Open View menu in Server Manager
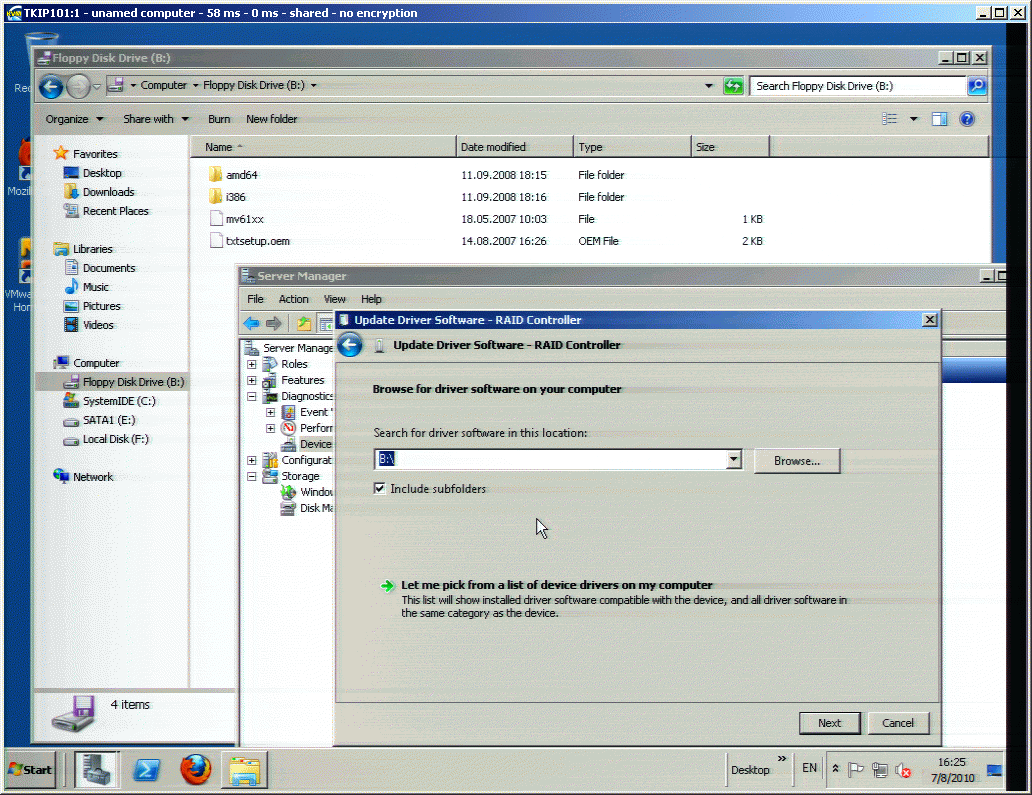Viewport: 1032px width, 795px height. (334, 299)
